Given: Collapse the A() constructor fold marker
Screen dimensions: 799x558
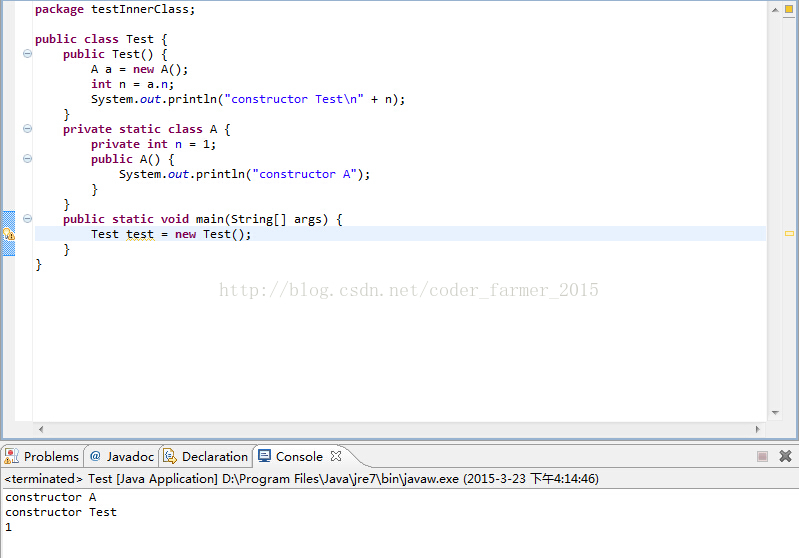Looking at the screenshot, I should click(28, 158).
